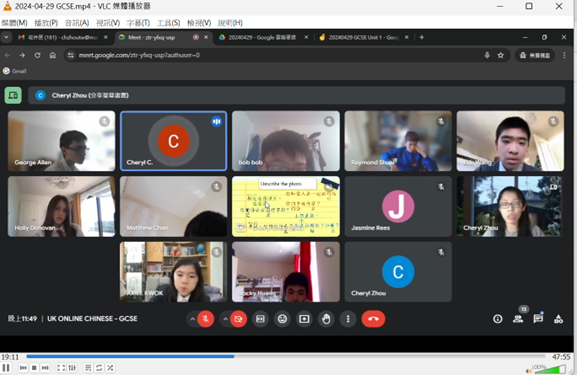Open the meeting details info icon

pyautogui.click(x=498, y=319)
